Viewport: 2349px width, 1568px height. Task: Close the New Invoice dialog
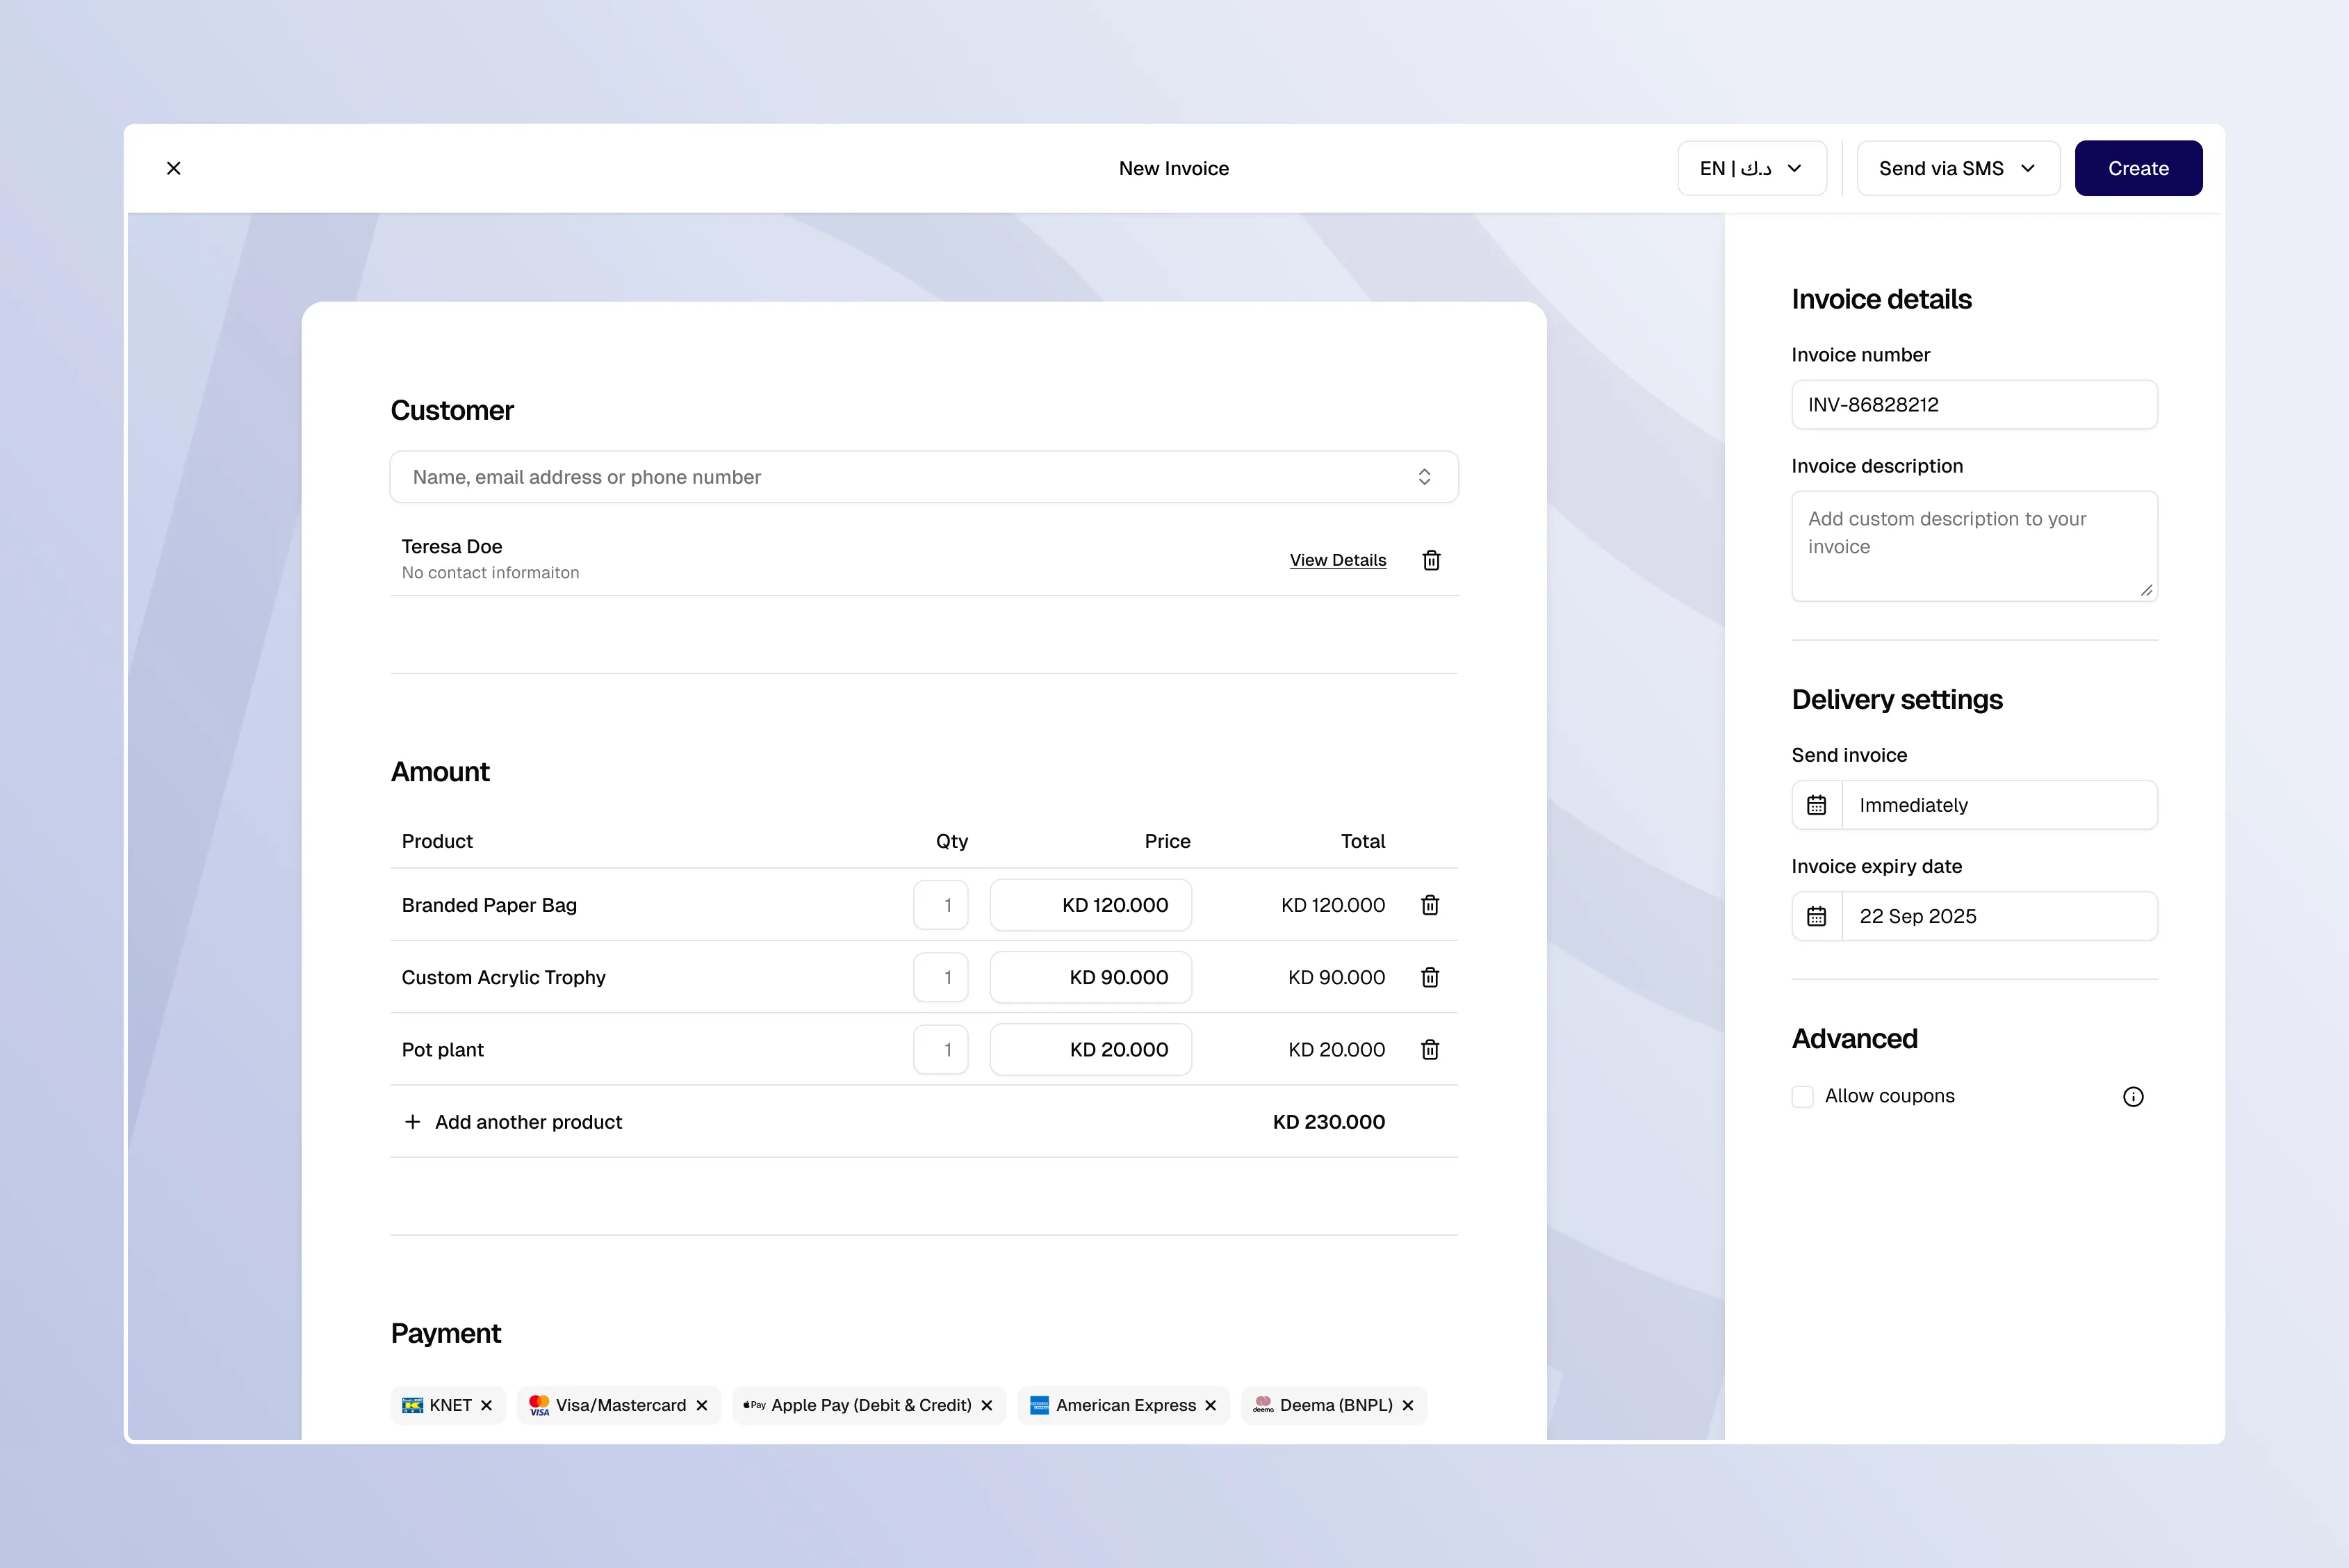[174, 168]
